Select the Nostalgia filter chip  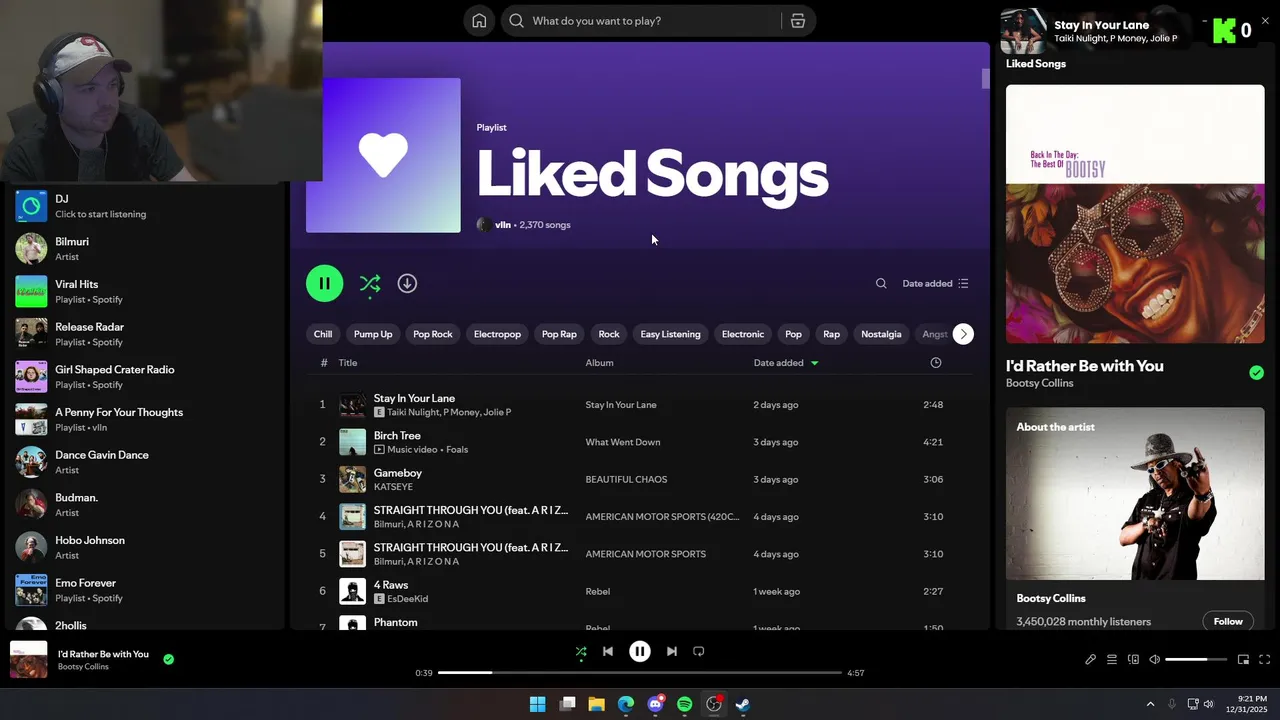point(881,334)
